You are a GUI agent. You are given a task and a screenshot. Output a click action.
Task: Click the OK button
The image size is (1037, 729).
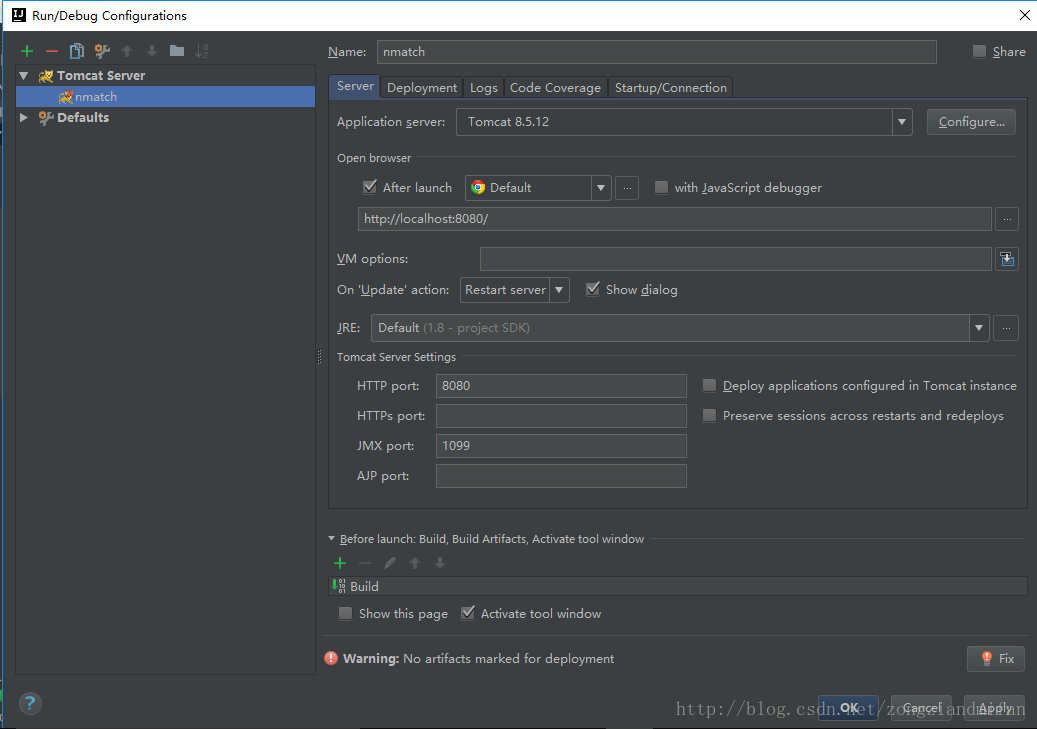pos(848,708)
